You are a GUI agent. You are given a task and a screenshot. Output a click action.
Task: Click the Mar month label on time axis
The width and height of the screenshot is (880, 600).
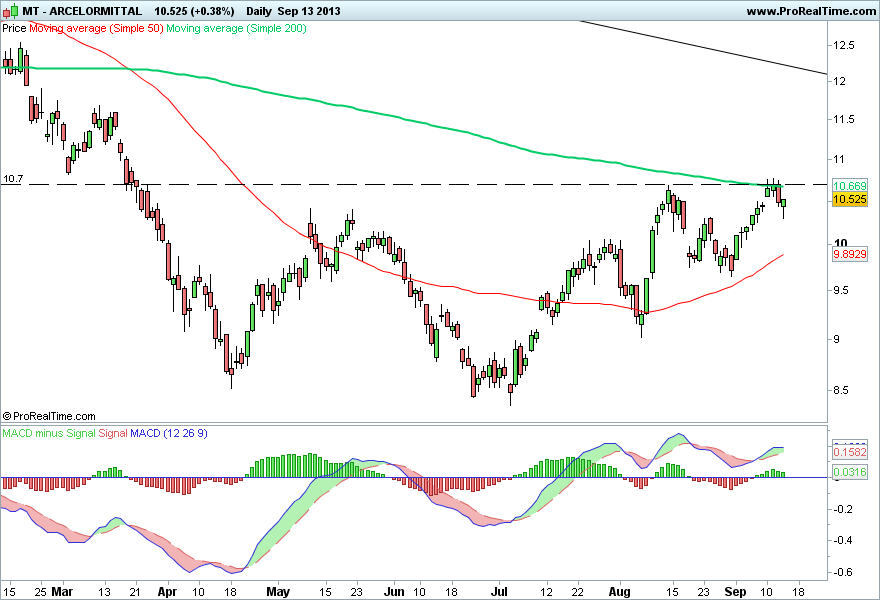(x=62, y=592)
